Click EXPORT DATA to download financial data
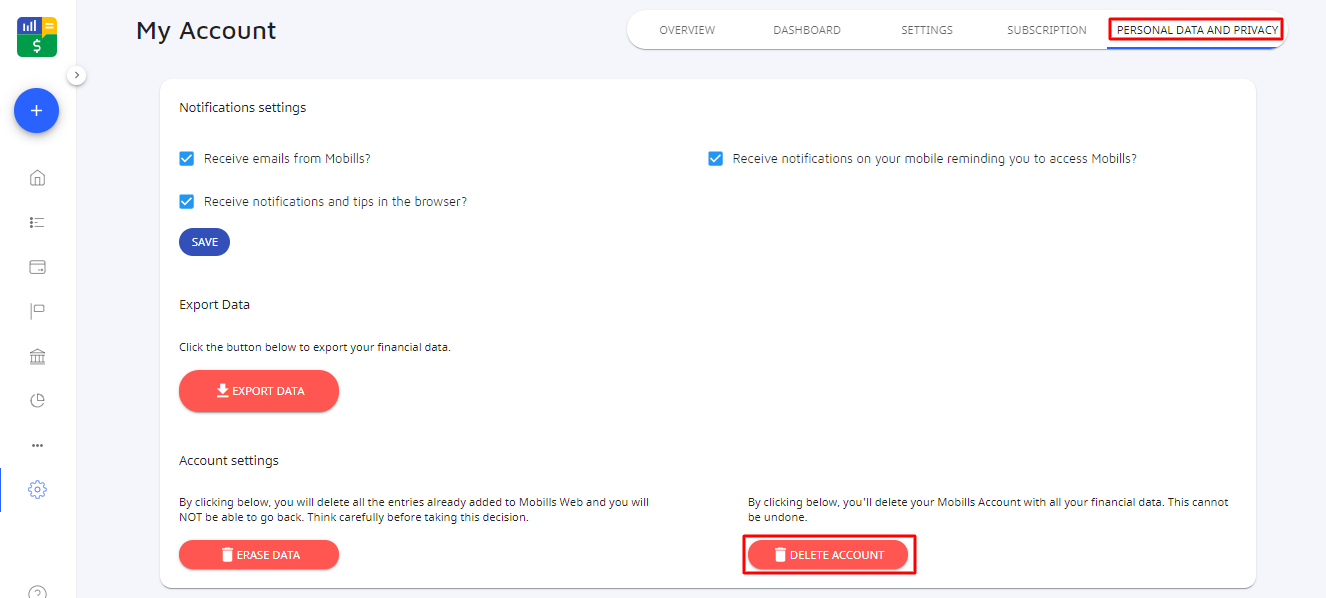Screen dimensions: 1326x598 point(258,391)
